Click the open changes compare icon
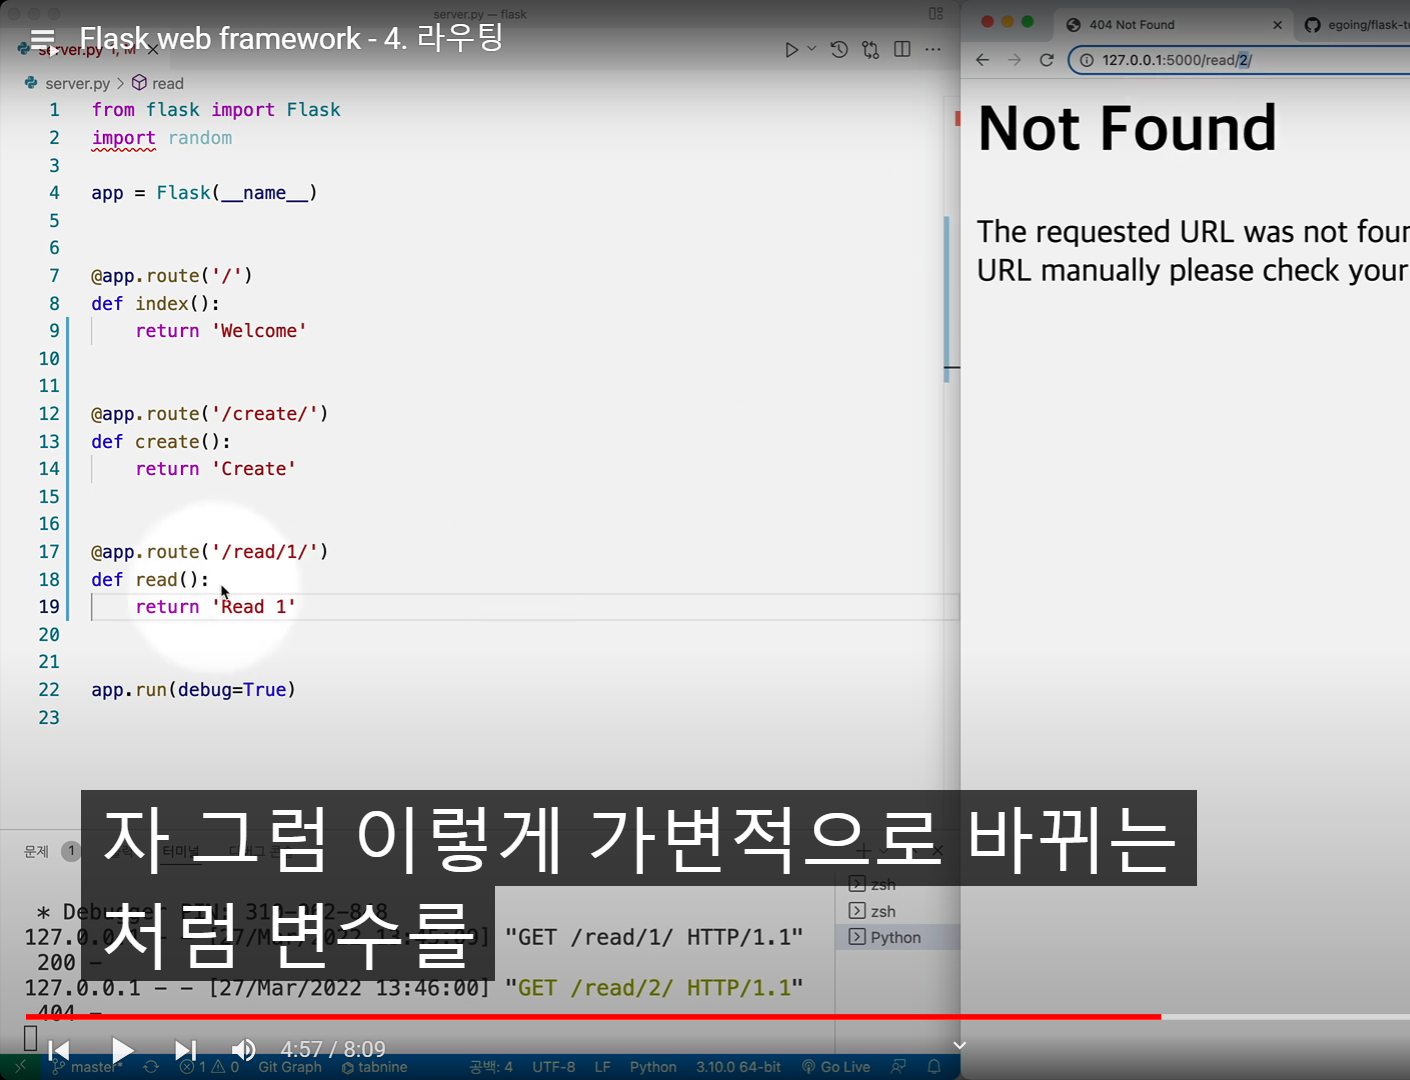The height and width of the screenshot is (1080, 1410). pos(871,49)
